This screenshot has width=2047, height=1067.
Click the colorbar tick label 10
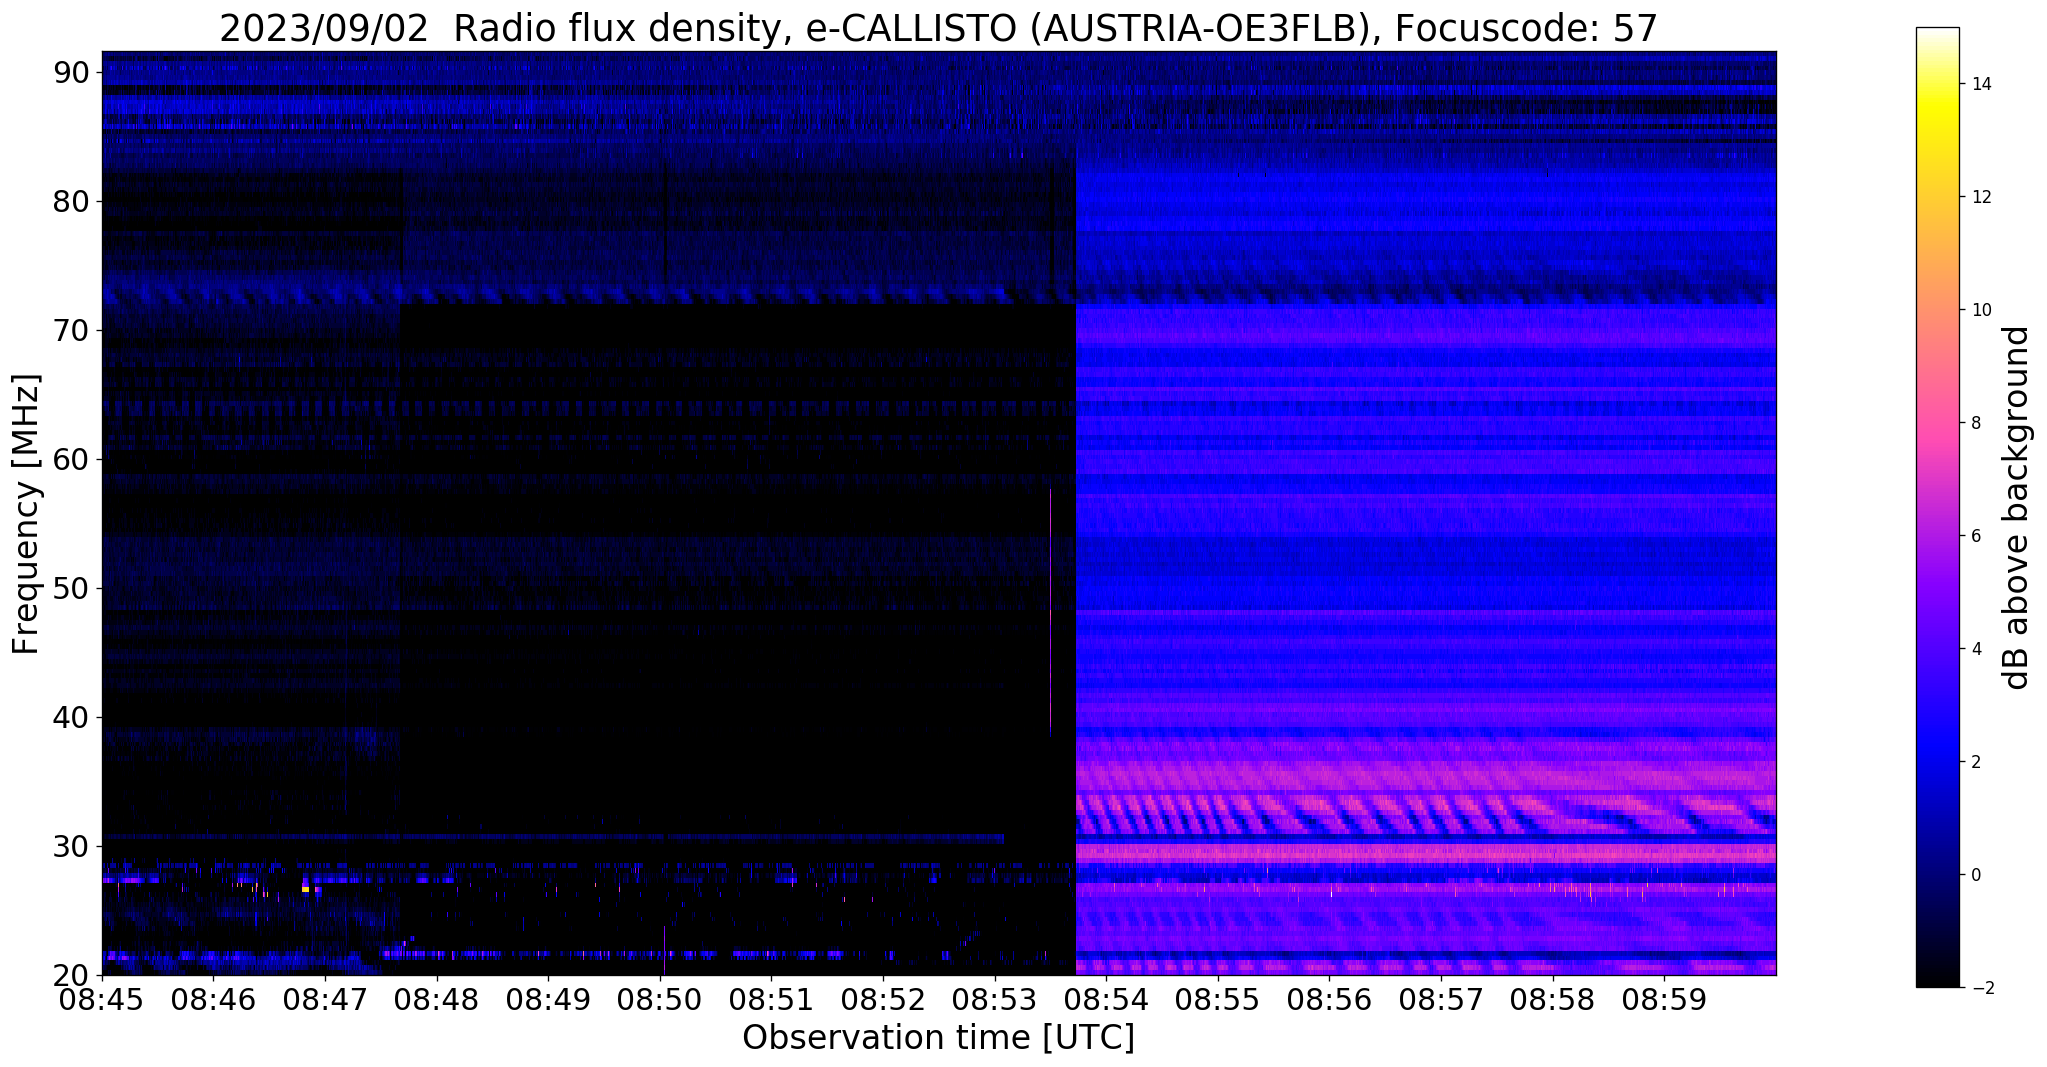(1979, 310)
